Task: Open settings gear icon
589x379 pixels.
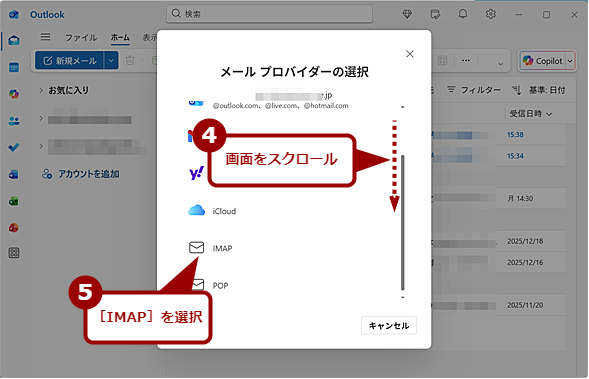Action: click(x=490, y=14)
